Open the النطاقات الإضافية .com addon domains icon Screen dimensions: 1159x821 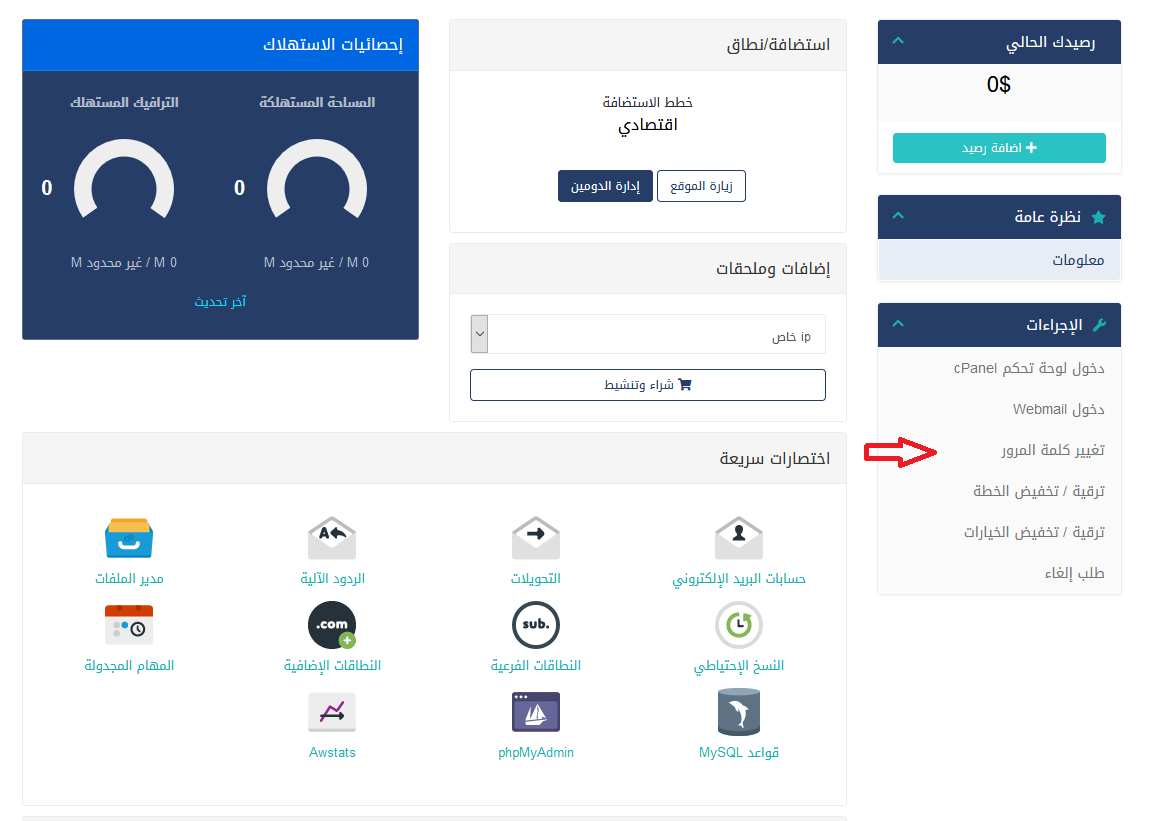332,625
